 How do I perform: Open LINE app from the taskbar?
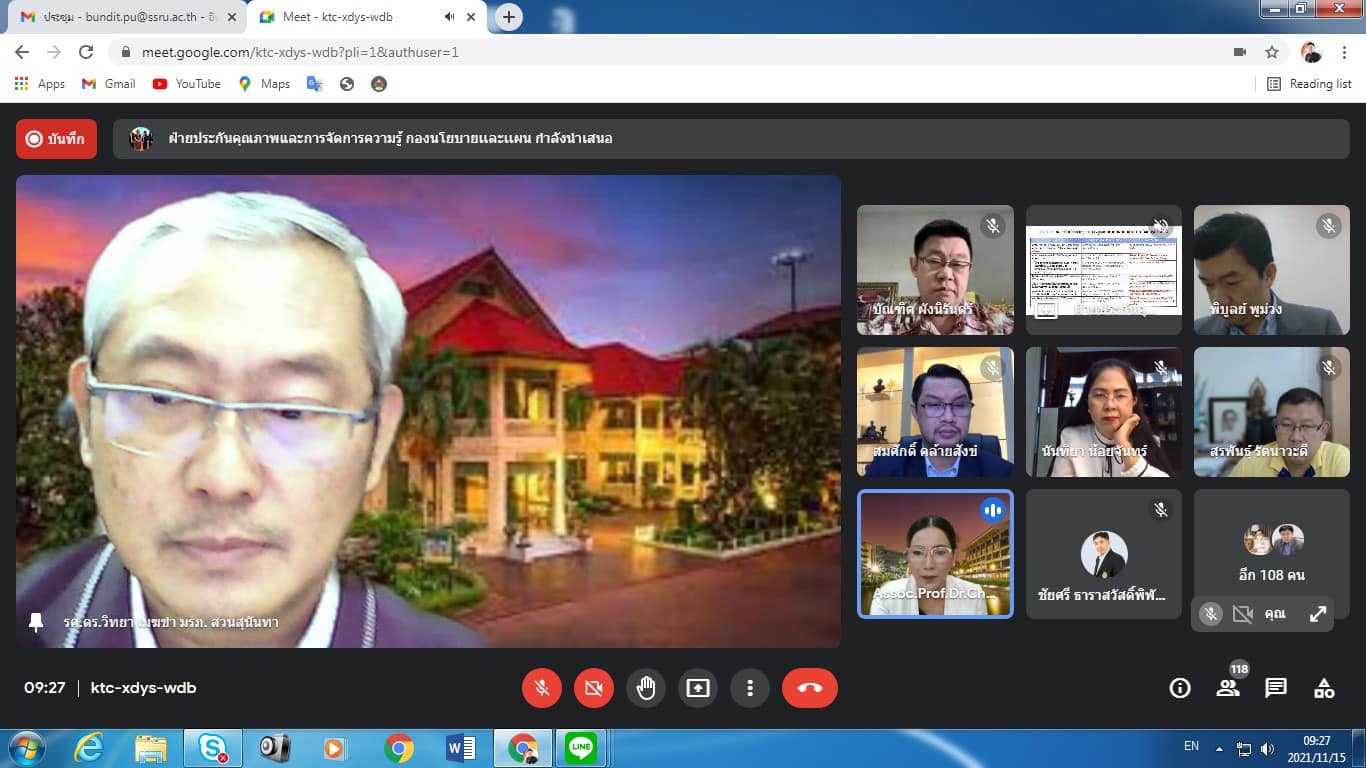[x=580, y=747]
